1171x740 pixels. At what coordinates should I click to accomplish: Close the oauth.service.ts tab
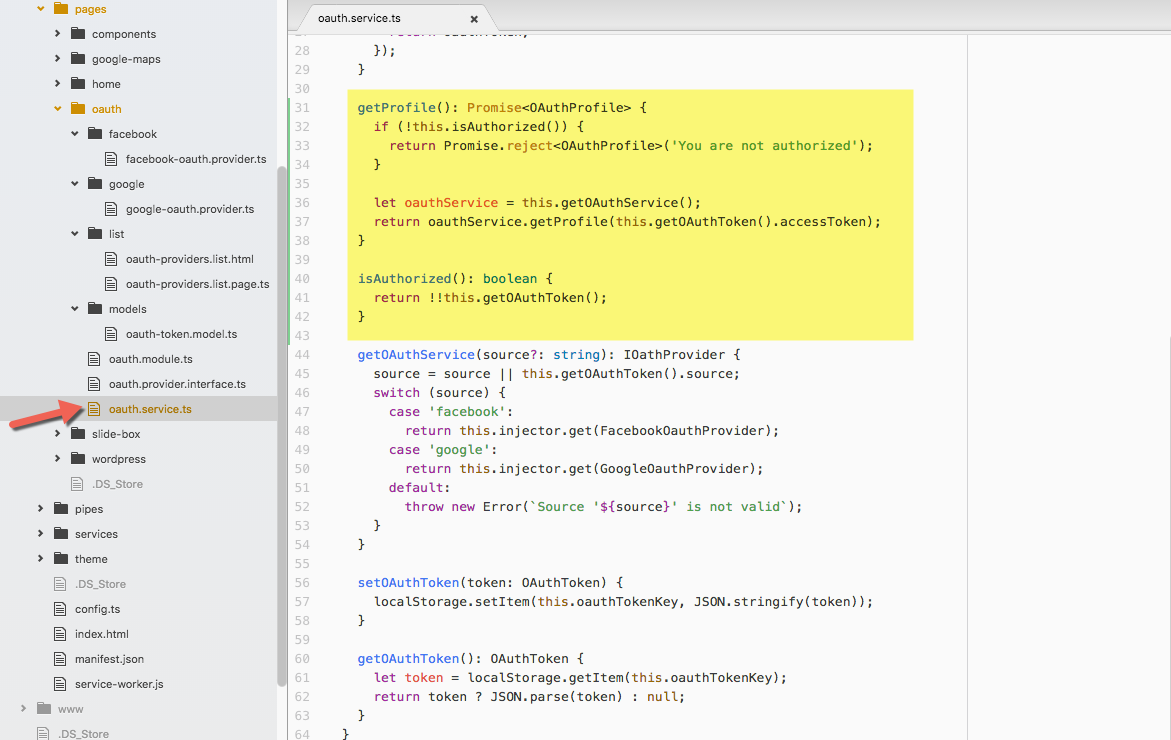(474, 19)
